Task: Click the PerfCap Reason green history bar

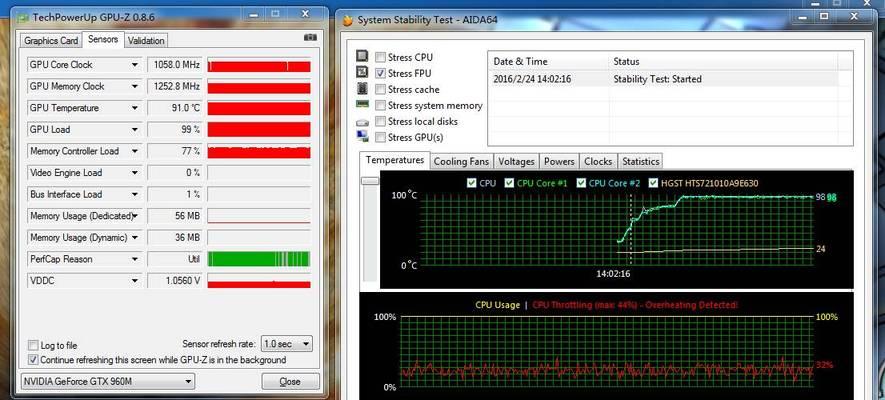Action: (259, 259)
